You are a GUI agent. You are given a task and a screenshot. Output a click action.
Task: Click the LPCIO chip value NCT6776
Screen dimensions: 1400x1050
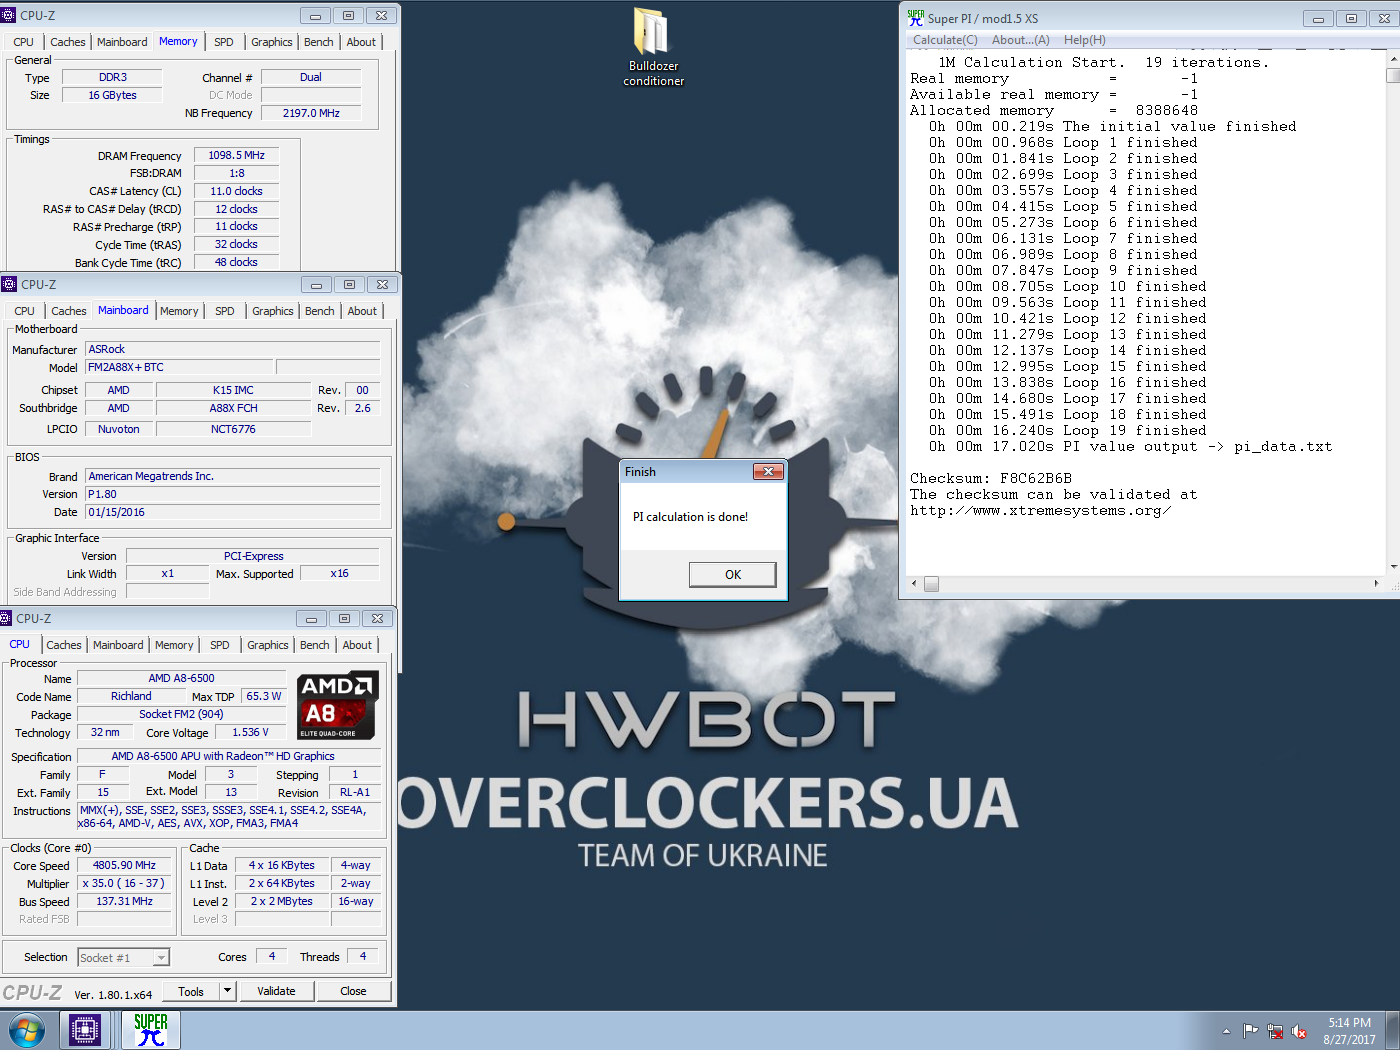(233, 430)
